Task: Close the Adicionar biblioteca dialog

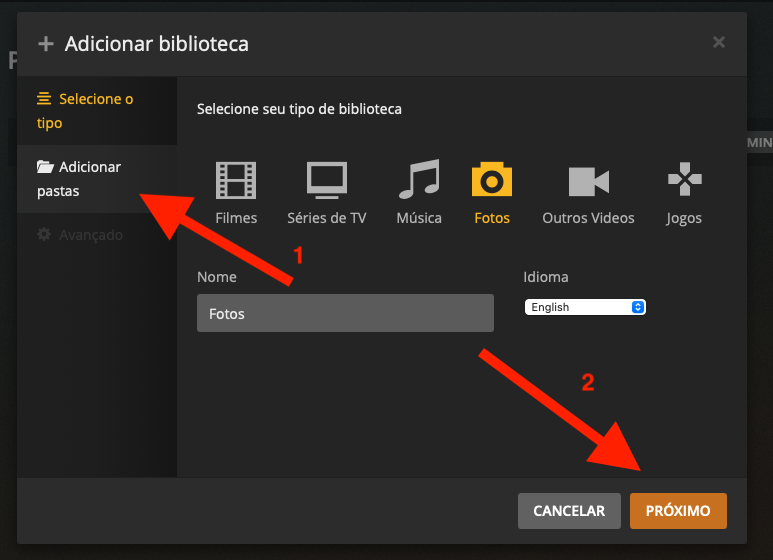Action: click(718, 42)
